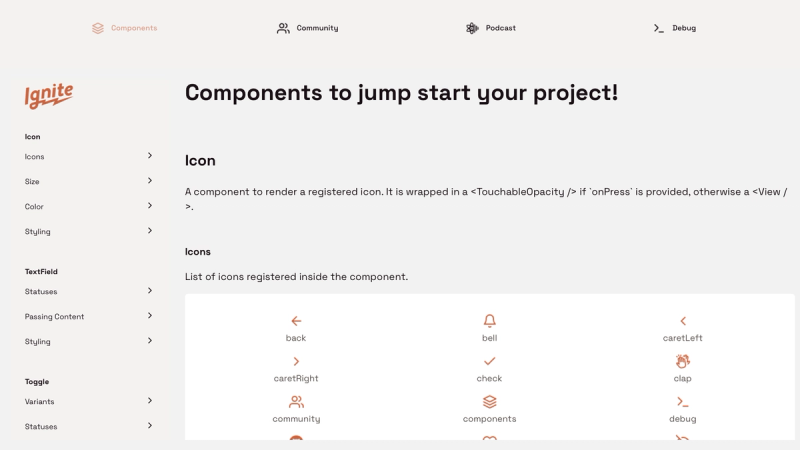Select Styling under Icon section

(x=38, y=231)
